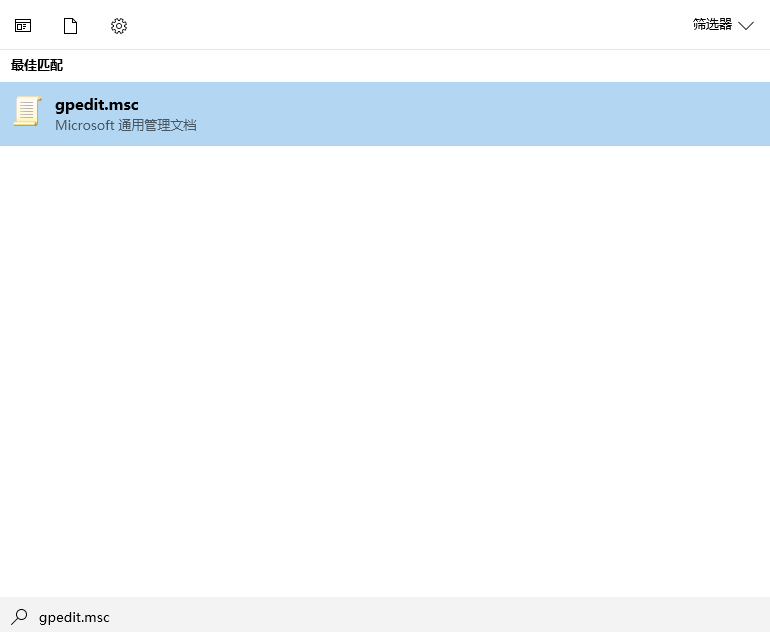Expand the 筛选器 filter dropdown
770x632 pixels.
(x=723, y=25)
